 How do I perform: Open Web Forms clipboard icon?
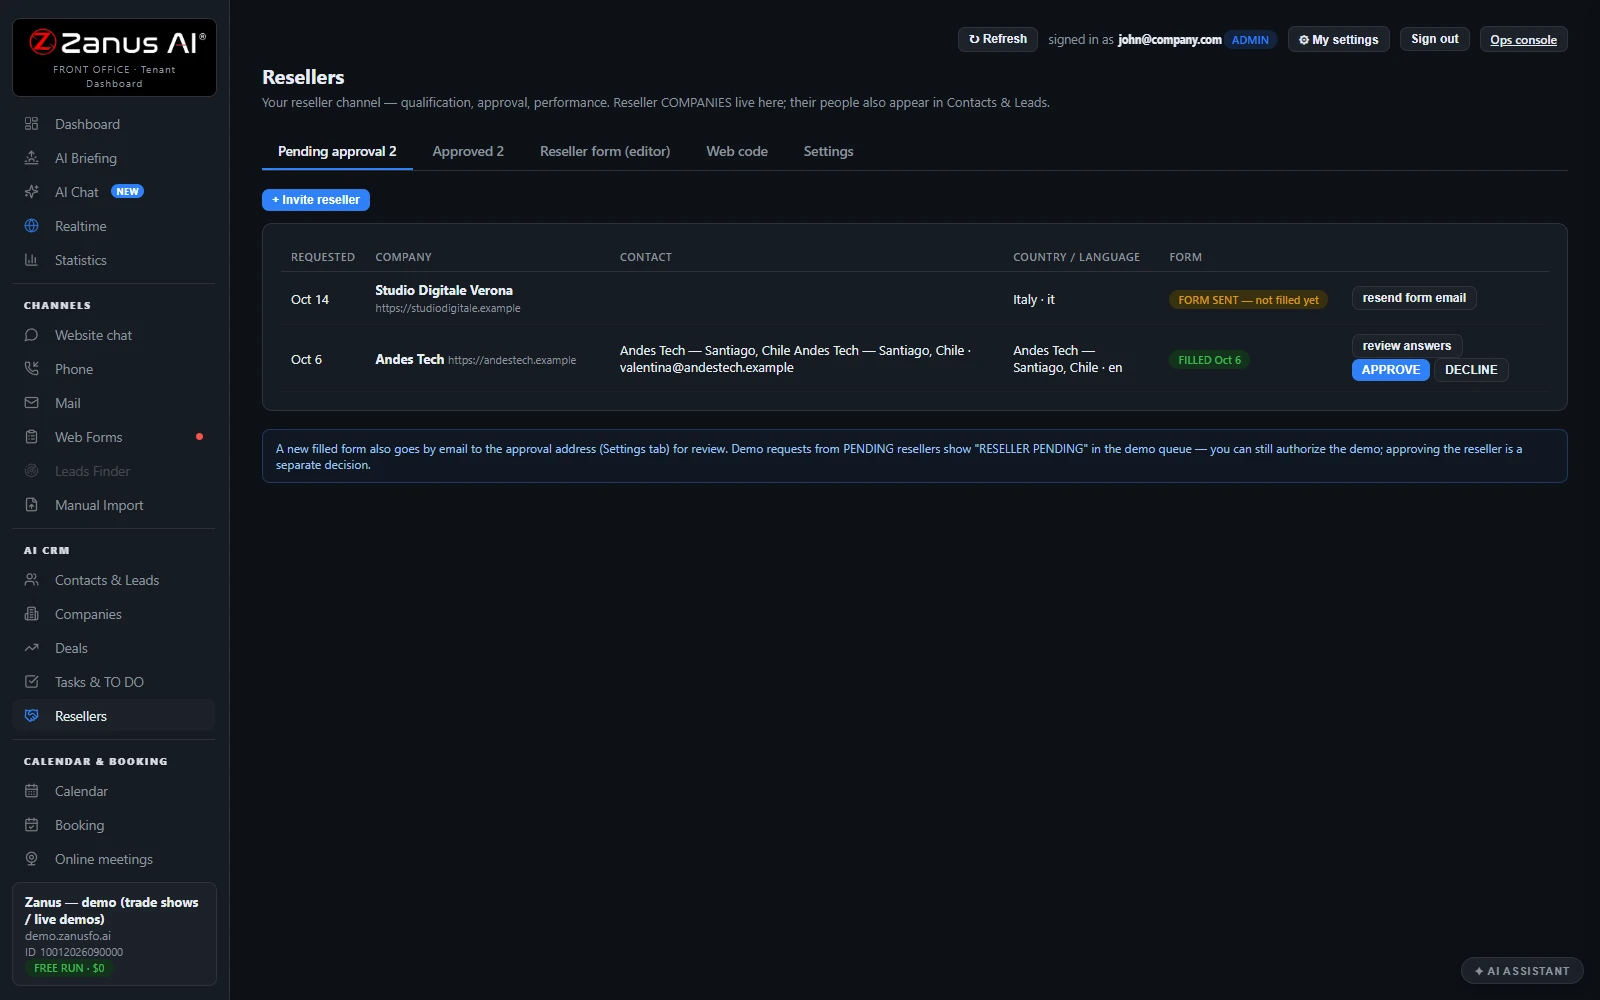pyautogui.click(x=31, y=437)
